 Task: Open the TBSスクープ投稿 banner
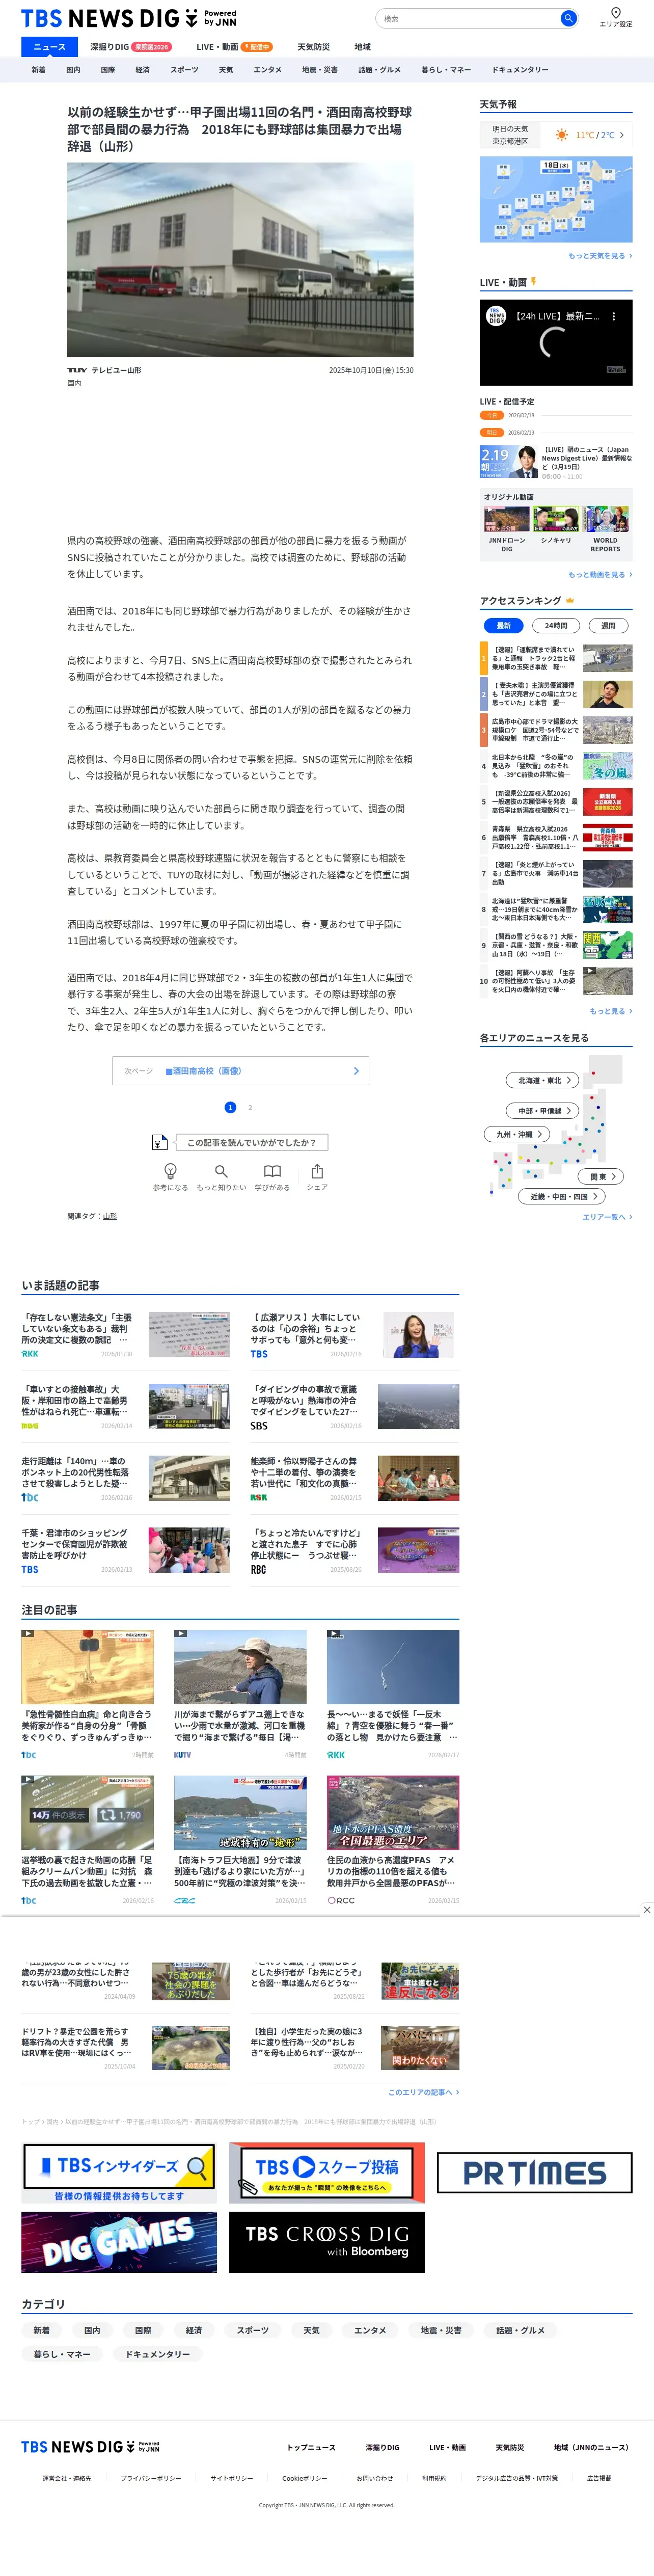[x=327, y=2173]
